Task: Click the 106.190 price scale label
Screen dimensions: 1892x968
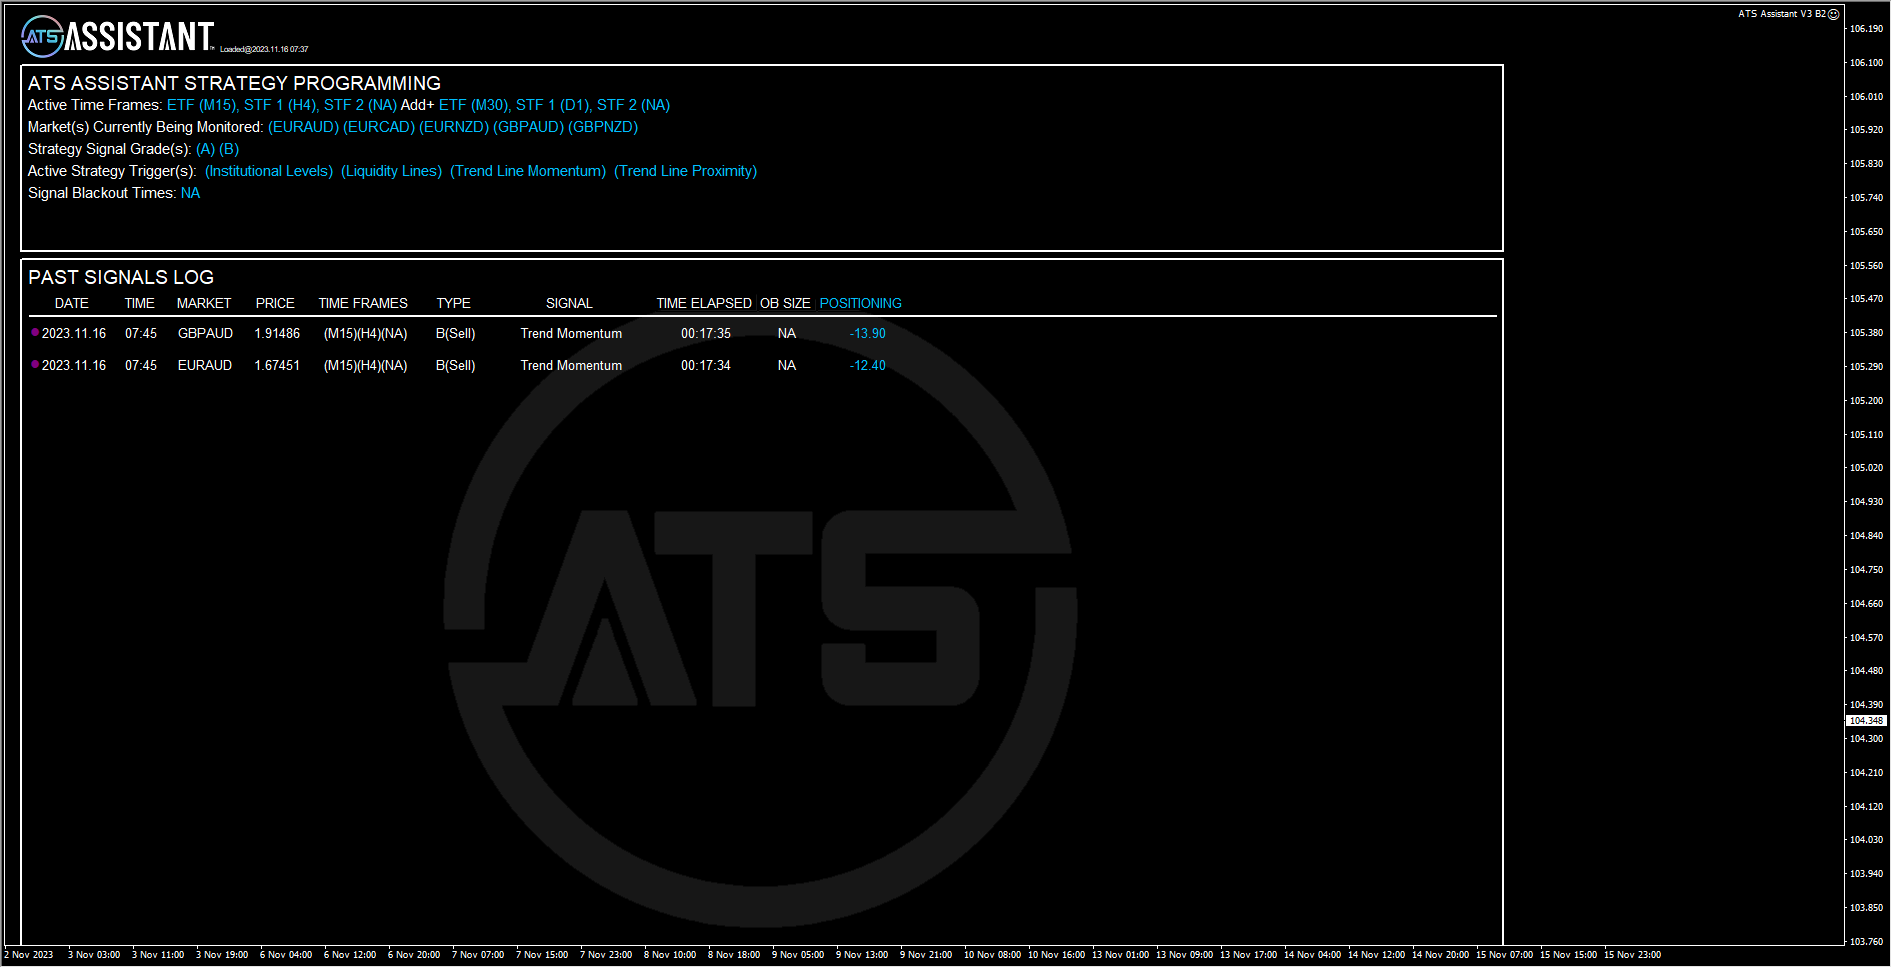Action: click(x=1866, y=28)
